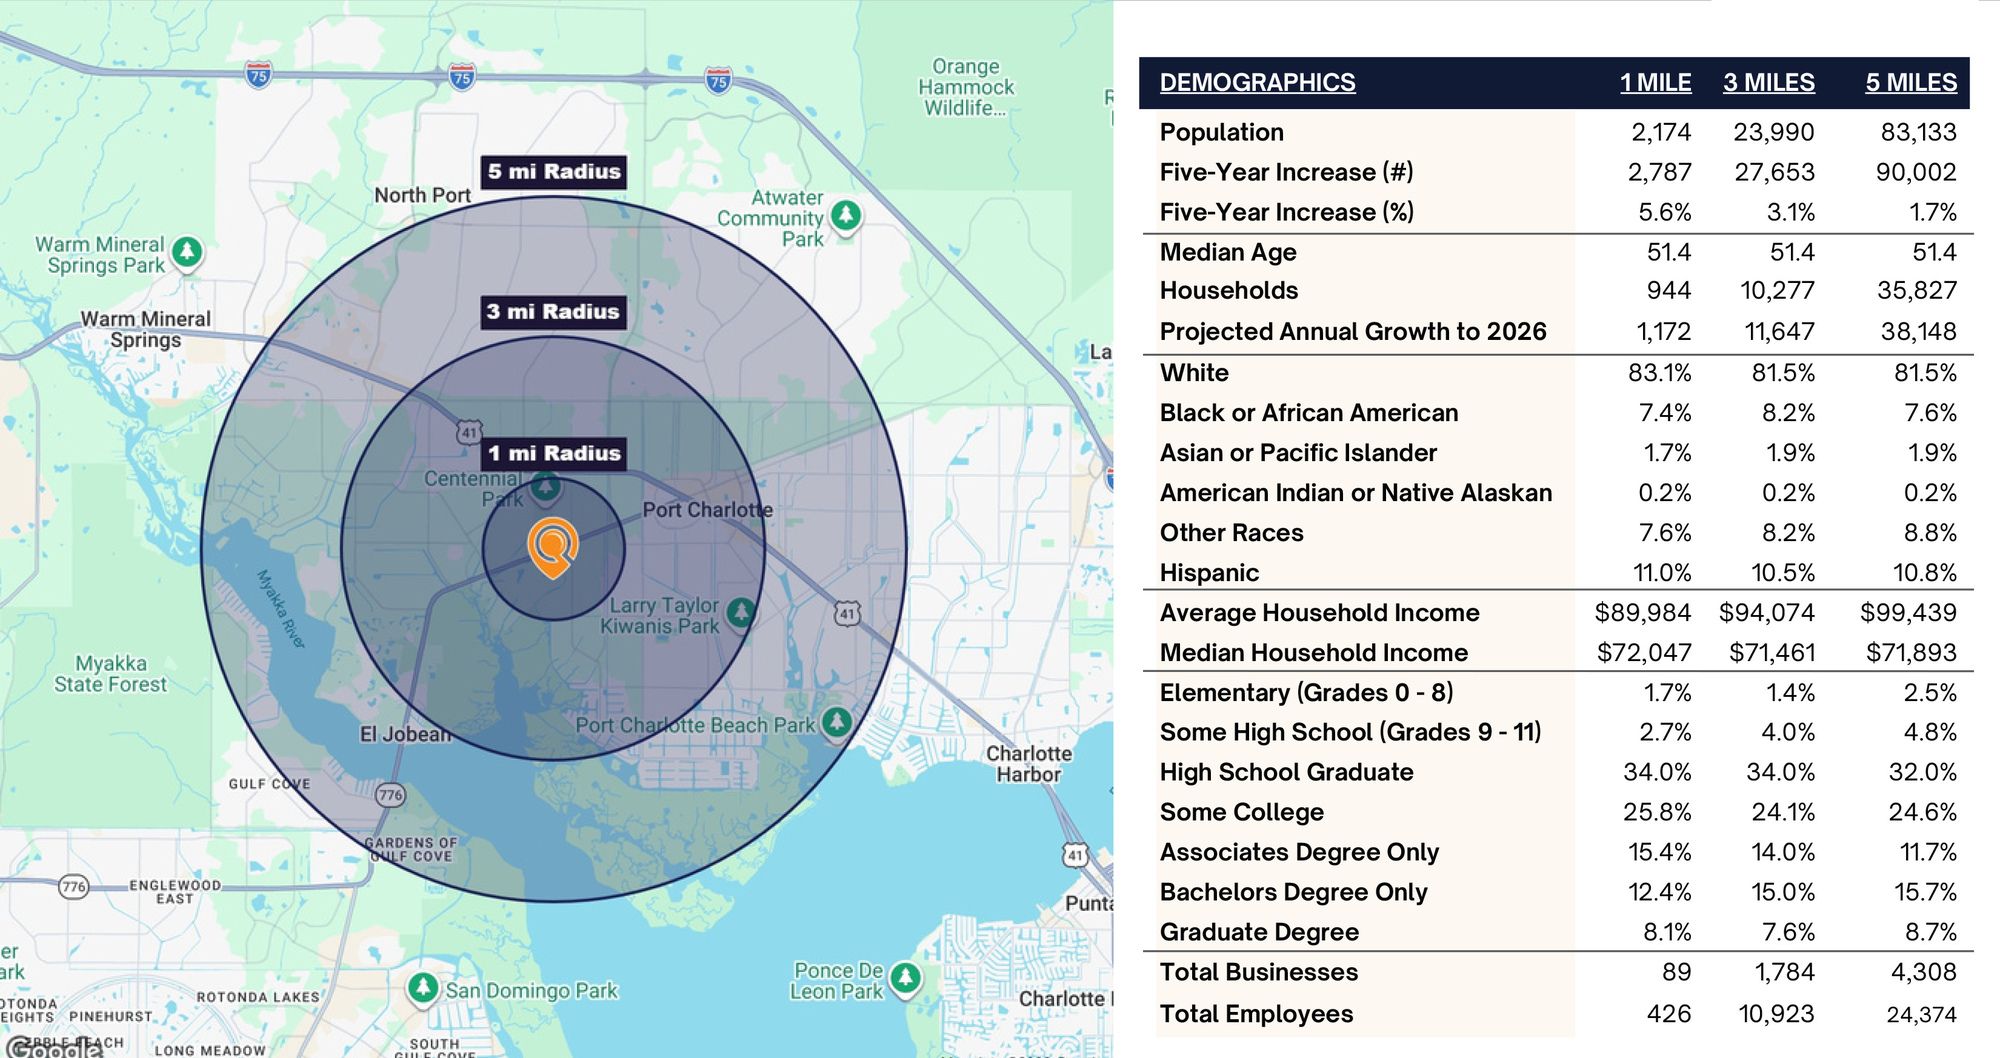Screen dimensions: 2000x1058
Task: Click the Google logo on the map
Action: point(56,1047)
